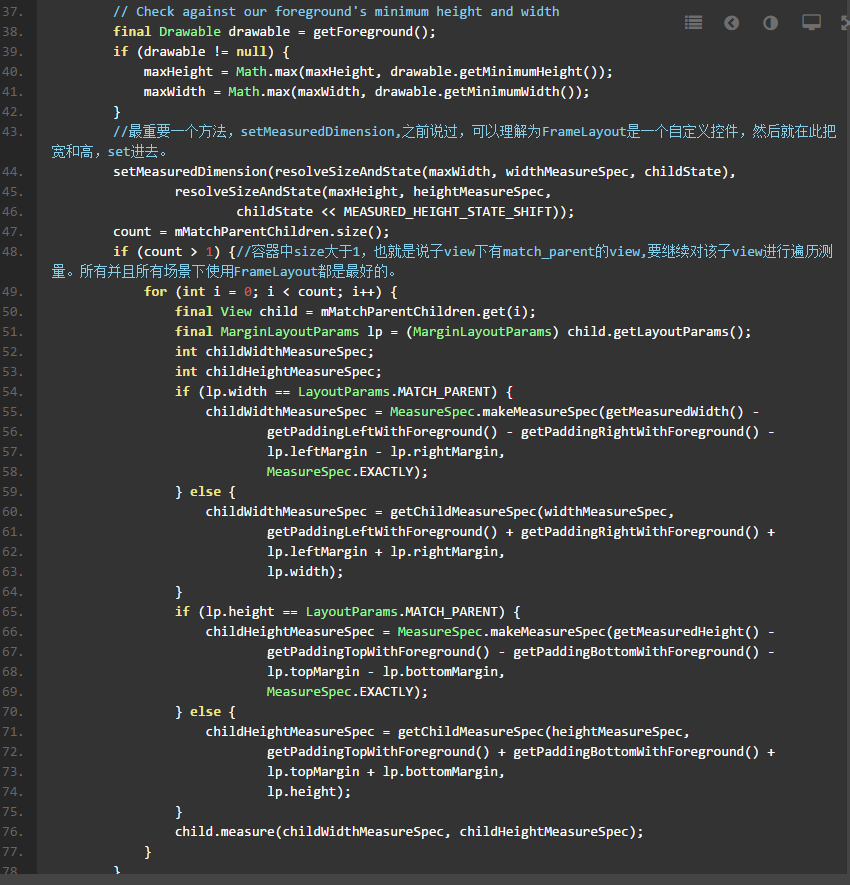Click the "Drawable" type on line 38
850x885 pixels.
190,32
